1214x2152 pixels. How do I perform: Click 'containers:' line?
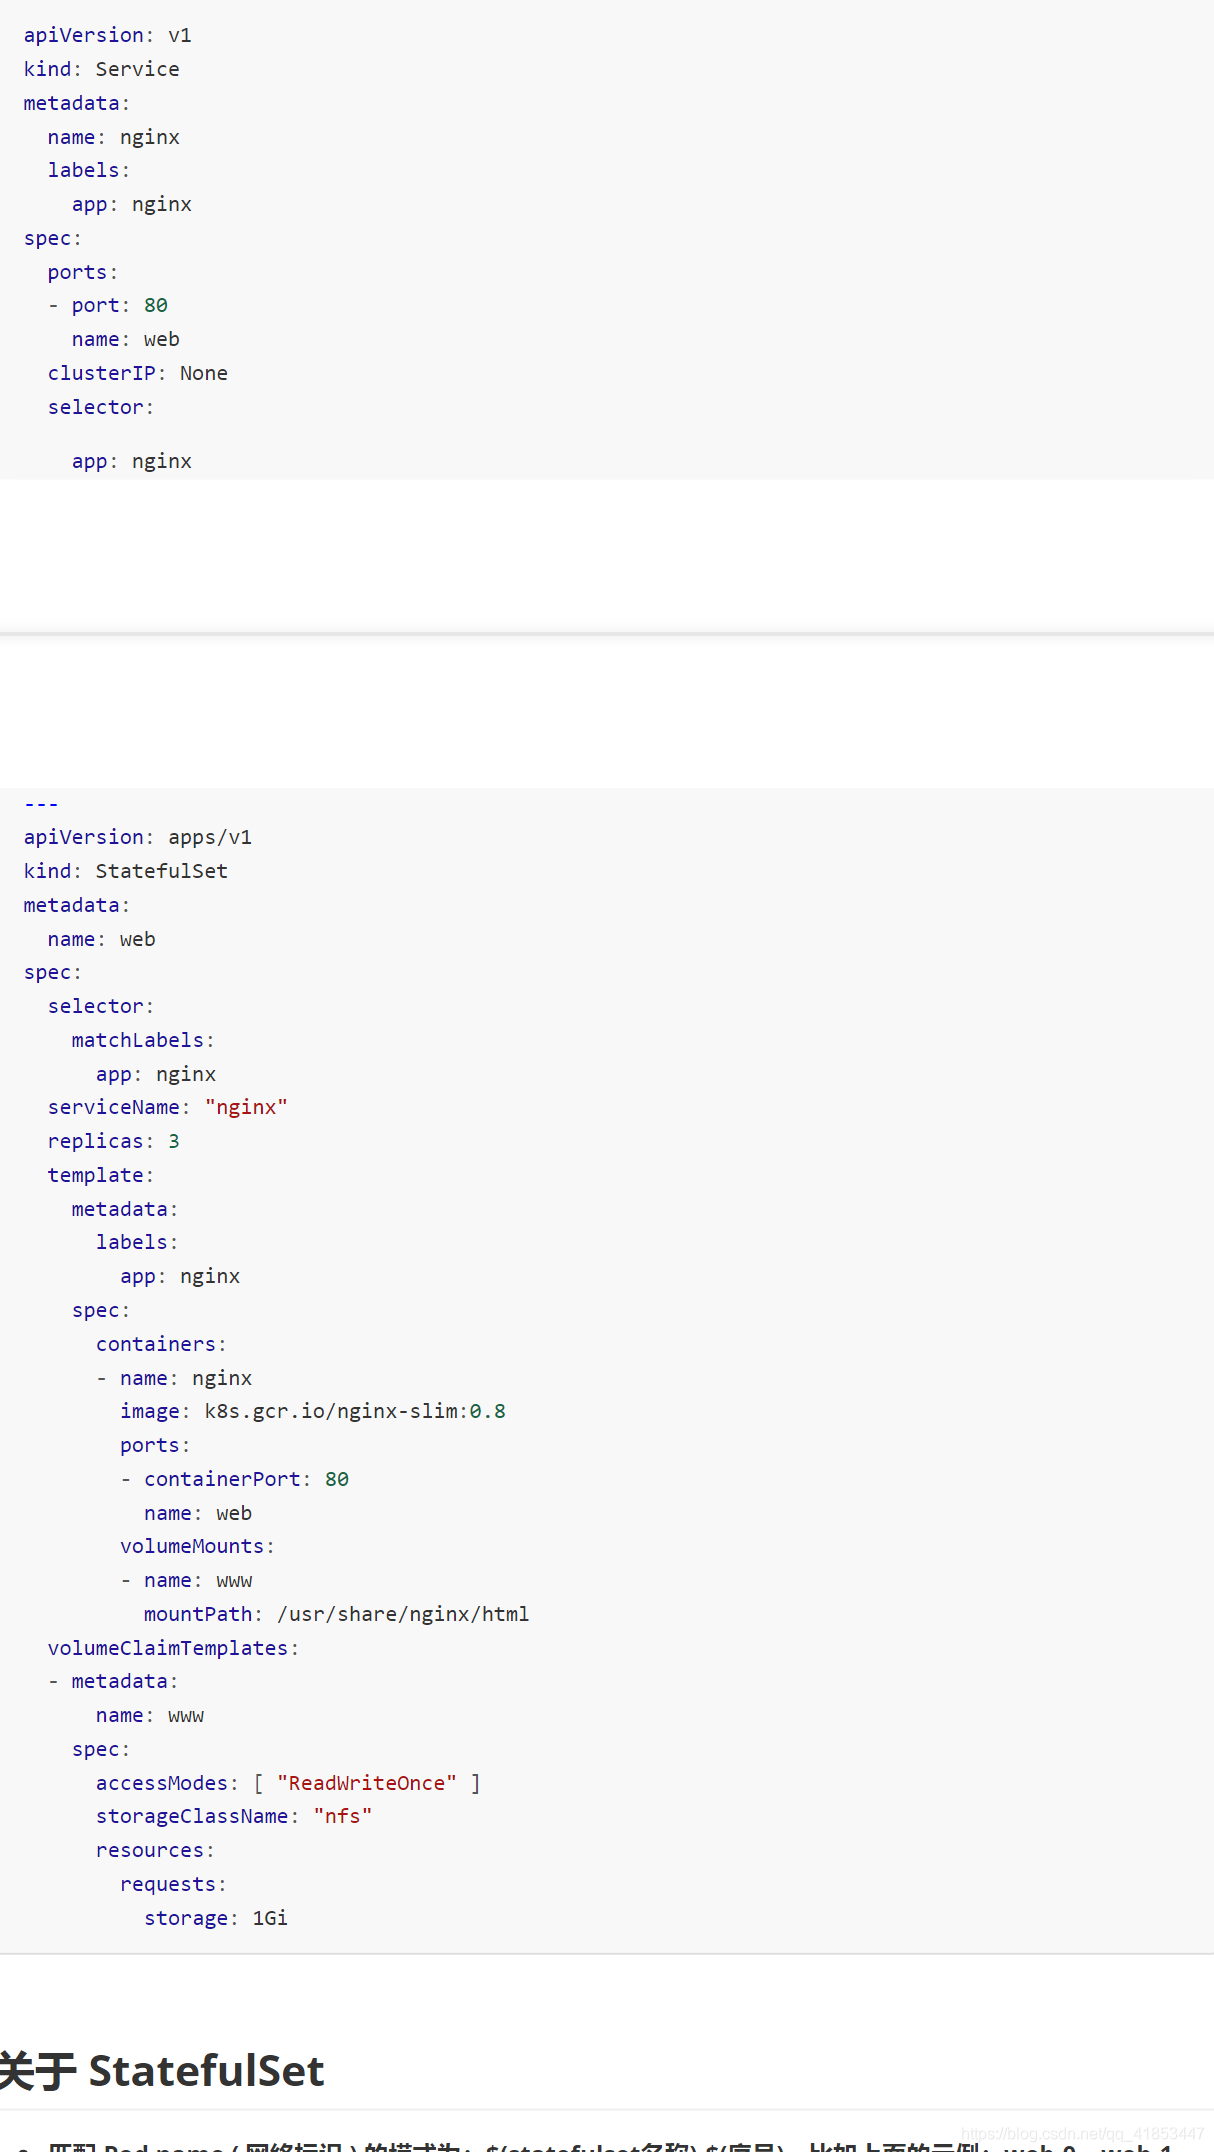point(161,1344)
